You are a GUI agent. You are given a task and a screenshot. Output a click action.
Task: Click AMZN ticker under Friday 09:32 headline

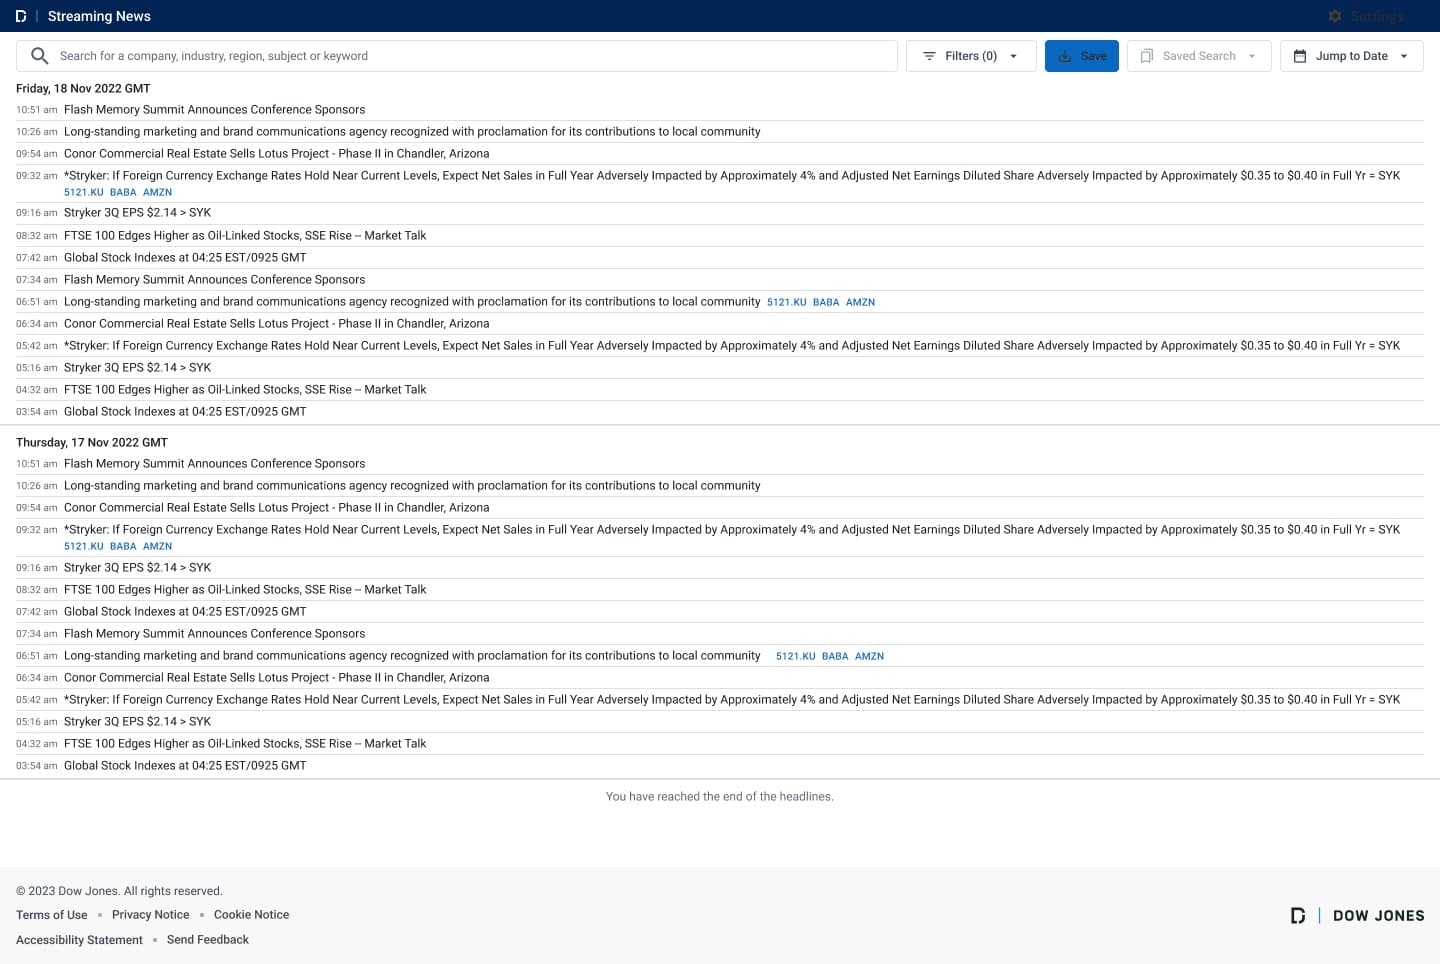pos(158,192)
